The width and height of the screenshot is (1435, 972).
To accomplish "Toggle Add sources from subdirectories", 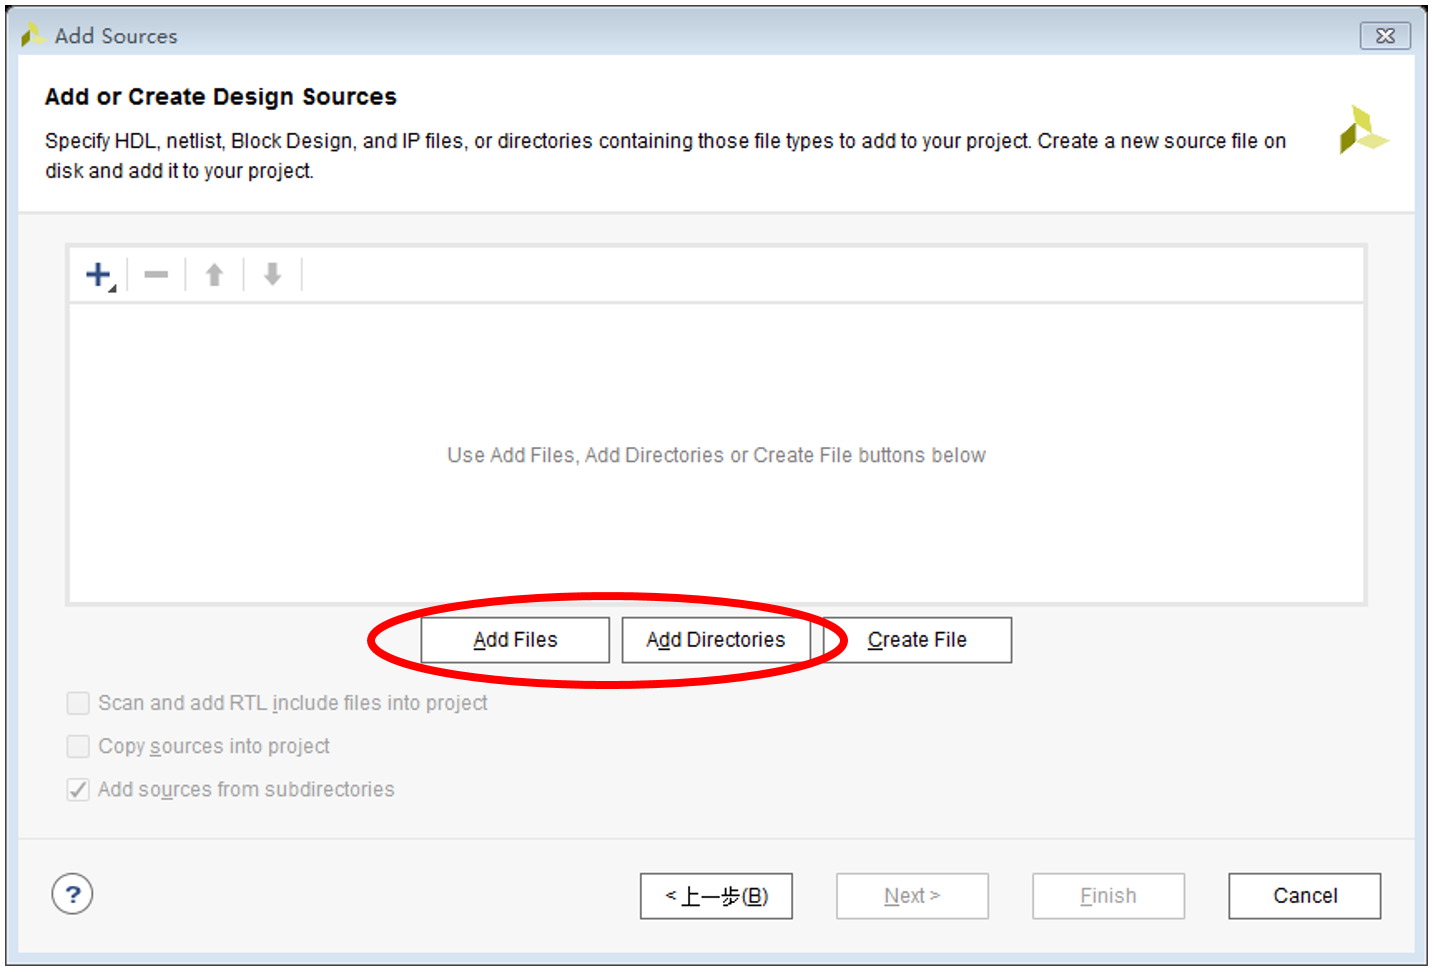I will click(x=78, y=789).
